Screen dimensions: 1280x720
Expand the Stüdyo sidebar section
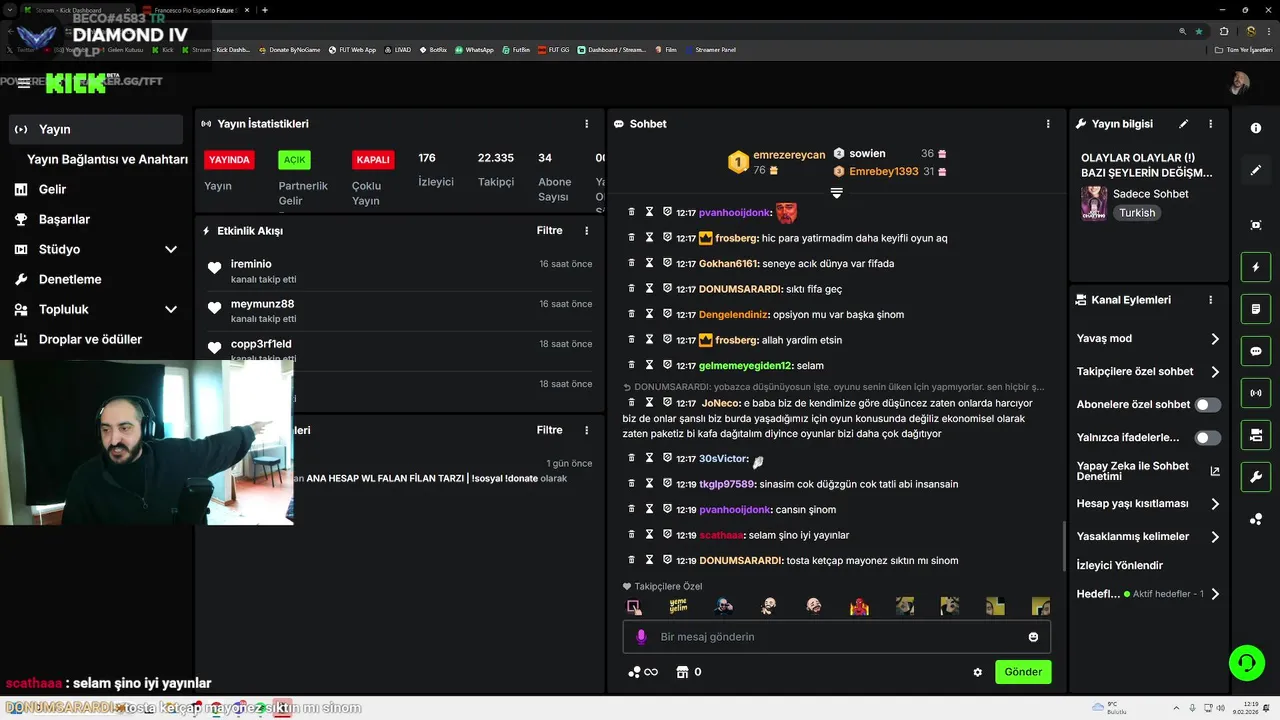click(x=171, y=249)
